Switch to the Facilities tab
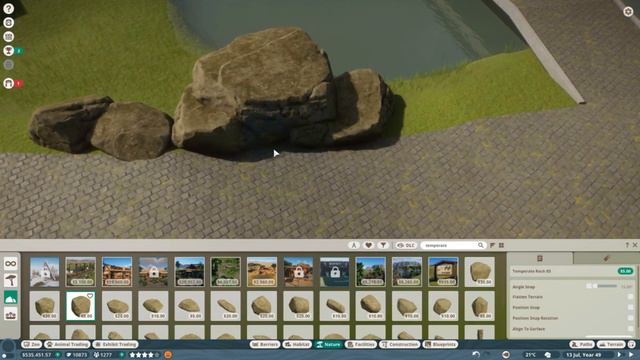The width and height of the screenshot is (640, 360). [x=361, y=344]
